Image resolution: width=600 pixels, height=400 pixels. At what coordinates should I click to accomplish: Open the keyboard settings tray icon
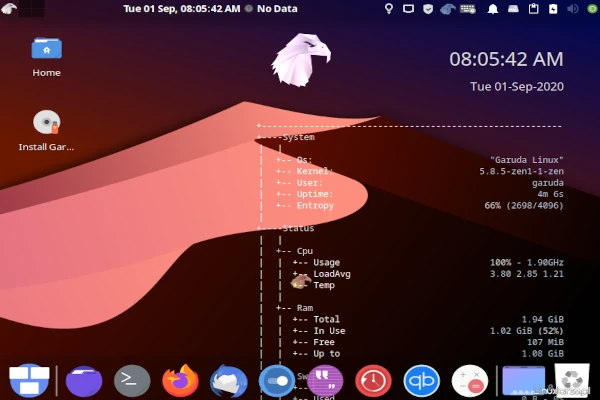[x=468, y=8]
